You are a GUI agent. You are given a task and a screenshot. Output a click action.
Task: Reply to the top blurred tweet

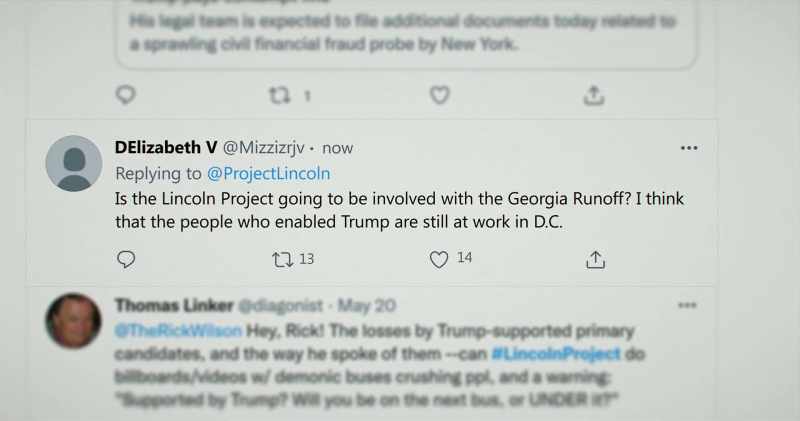[x=126, y=95]
